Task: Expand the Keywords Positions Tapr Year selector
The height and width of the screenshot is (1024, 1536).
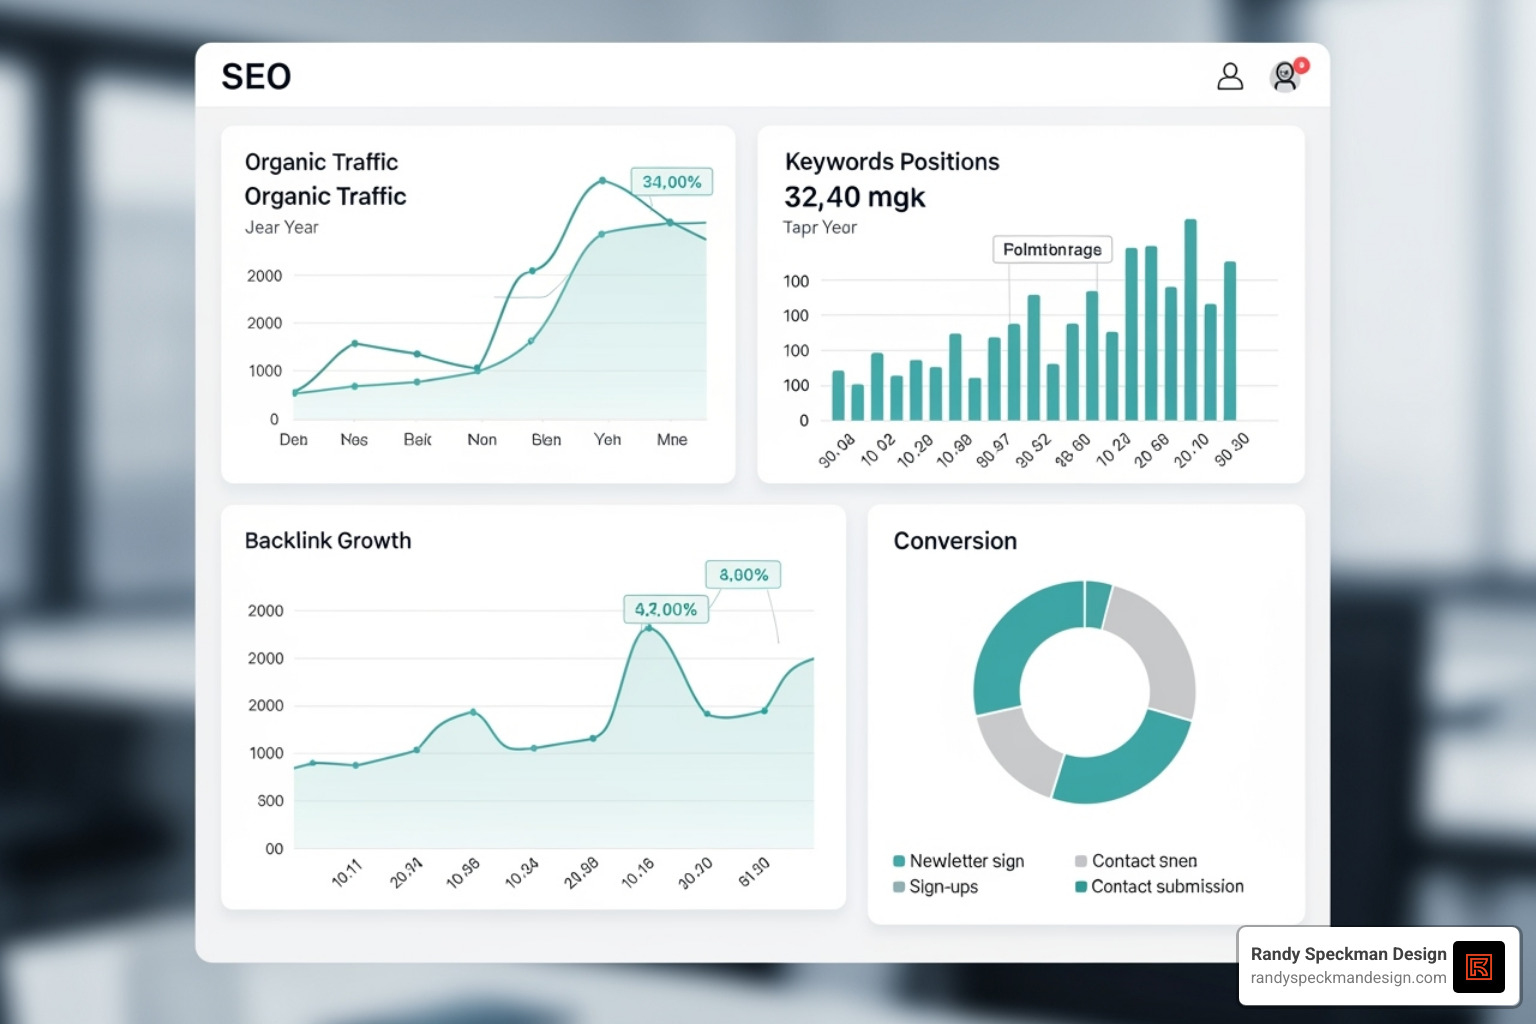Action: (820, 227)
